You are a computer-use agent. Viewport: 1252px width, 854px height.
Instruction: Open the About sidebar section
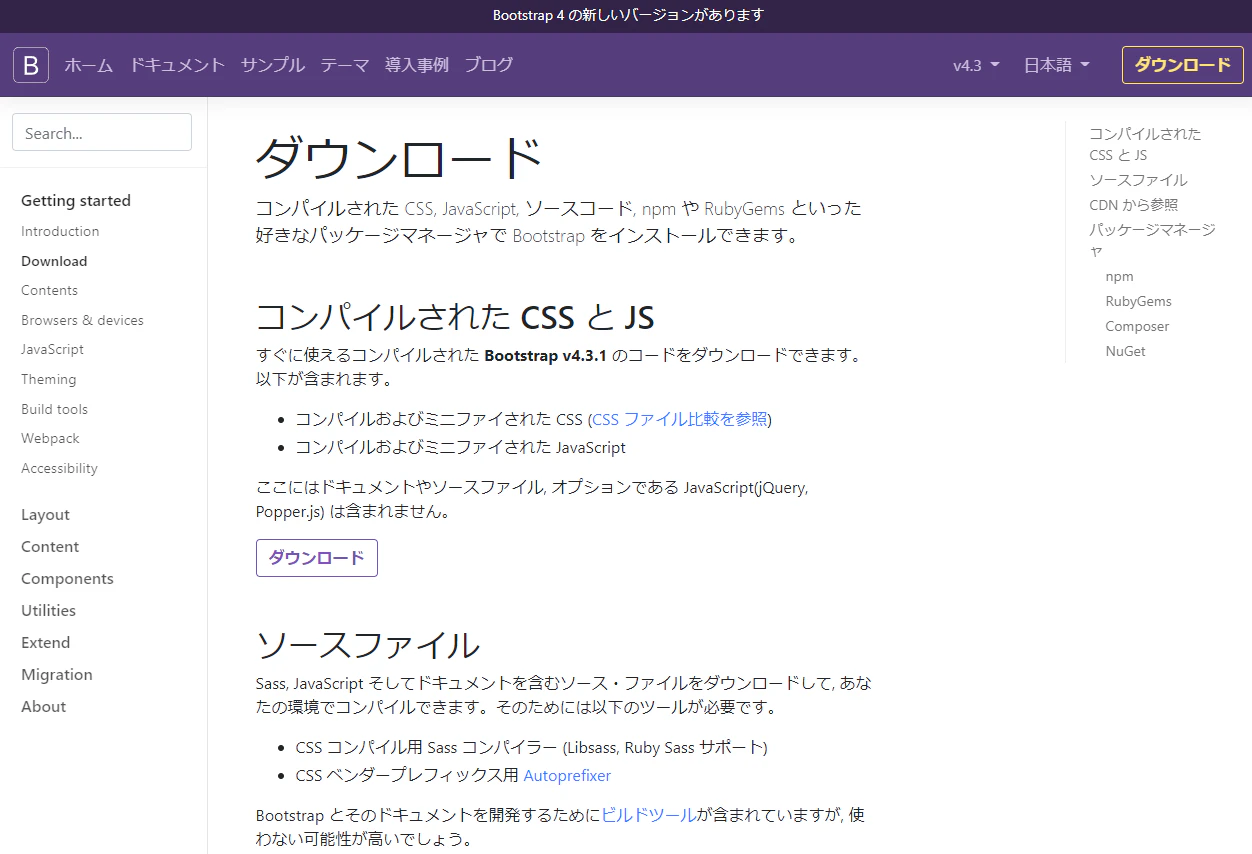(43, 706)
